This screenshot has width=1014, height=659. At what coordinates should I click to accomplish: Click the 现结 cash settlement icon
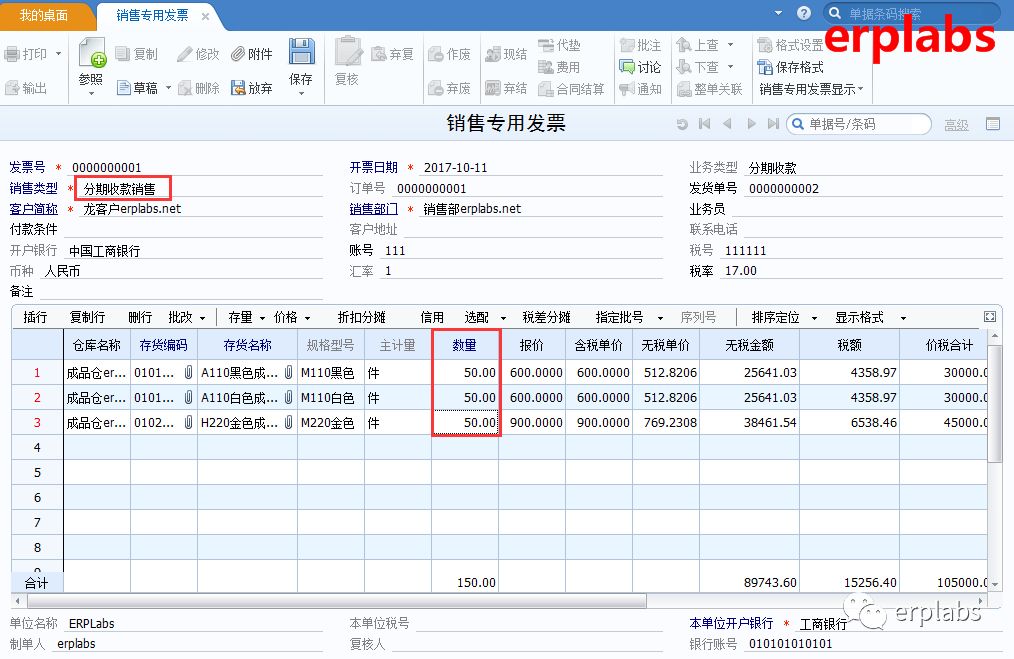point(493,54)
